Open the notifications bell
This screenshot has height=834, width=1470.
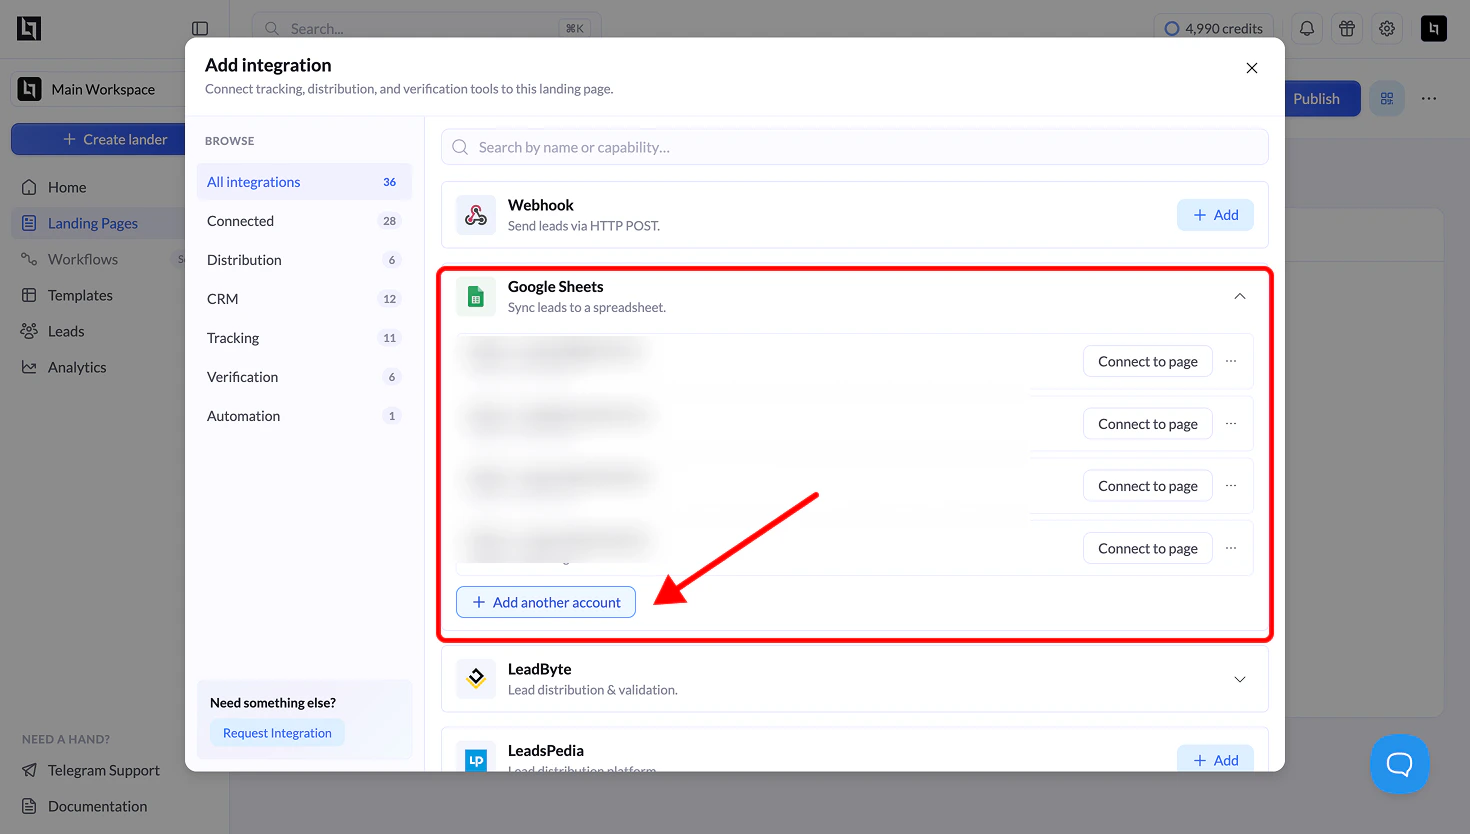pyautogui.click(x=1307, y=28)
